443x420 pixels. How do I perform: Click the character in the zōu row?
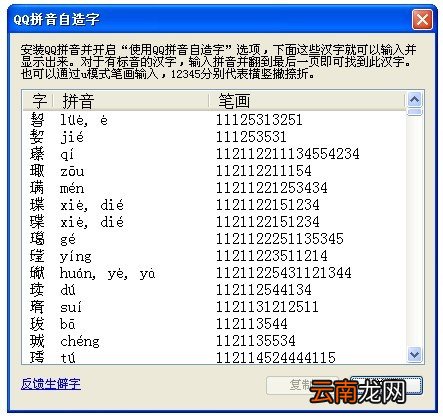tap(37, 171)
